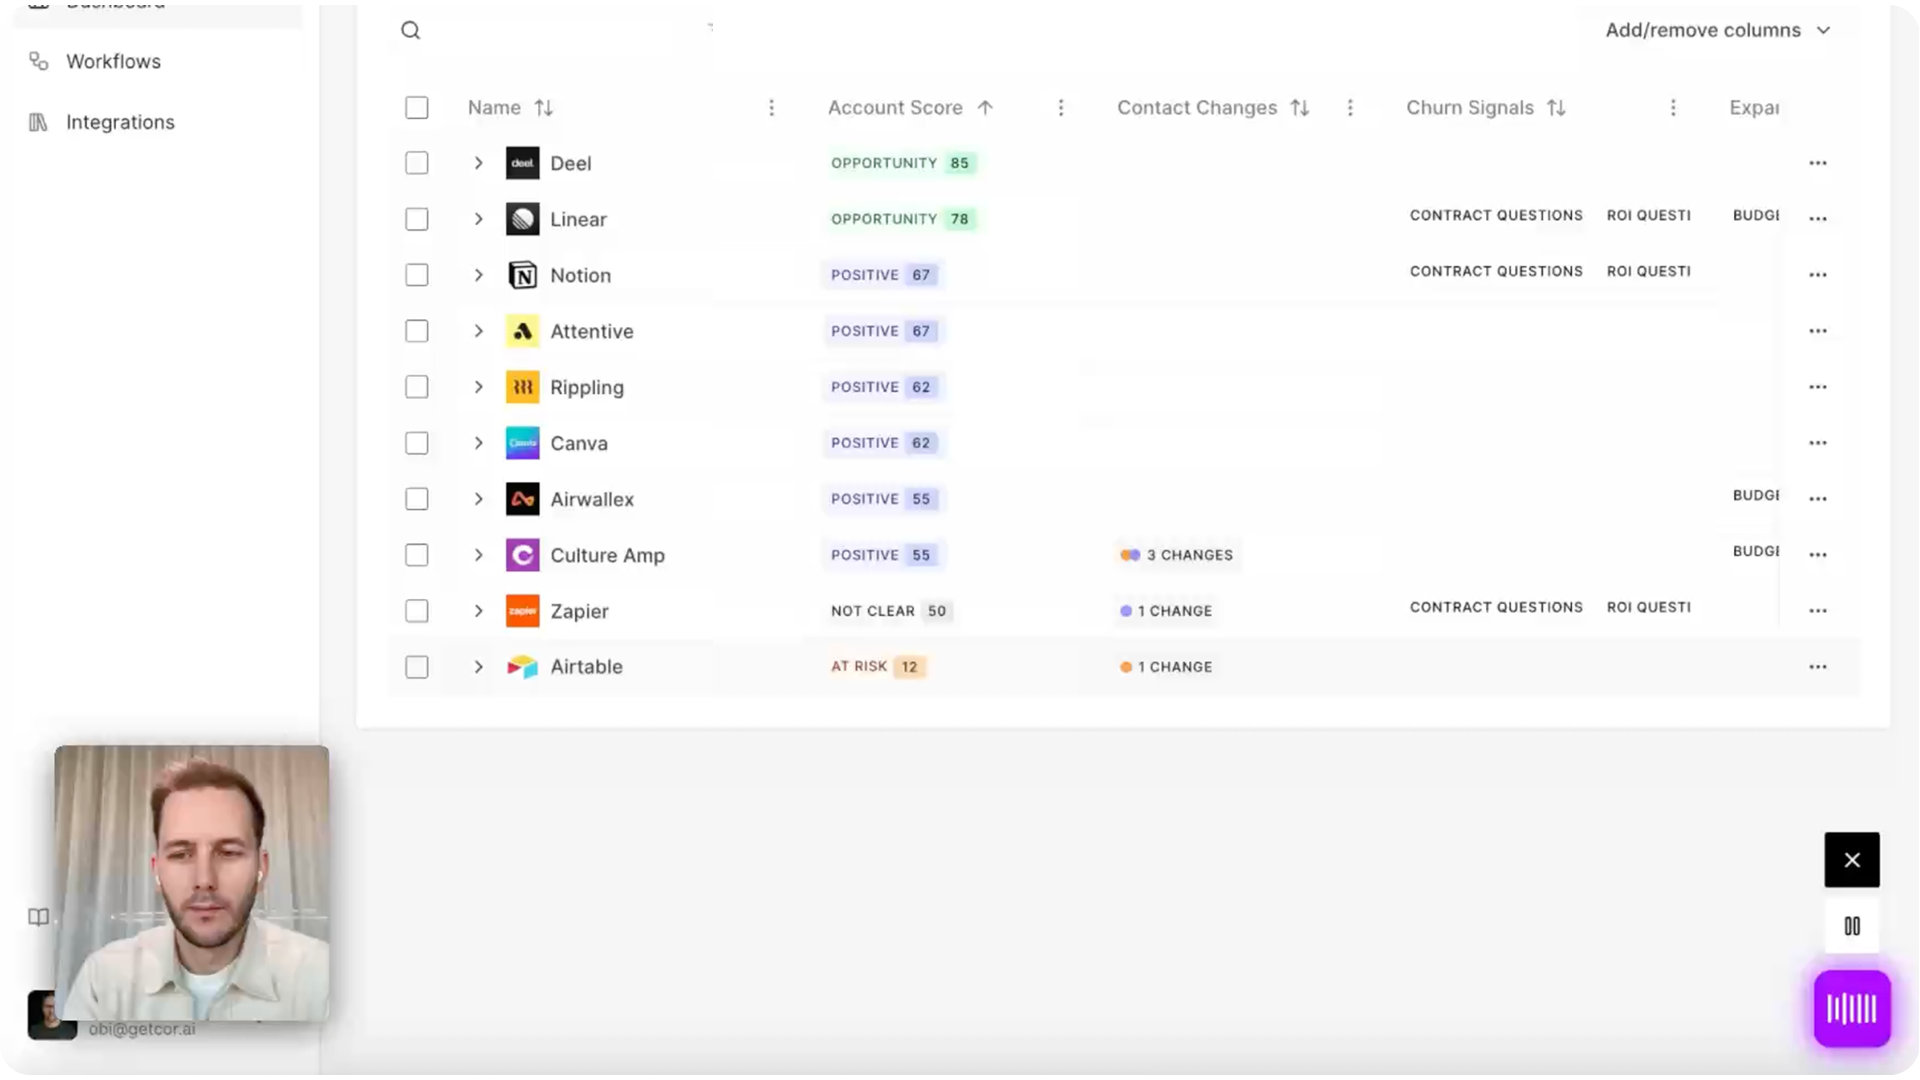Select the Airtable row checkbox
Image resolution: width=1920 pixels, height=1080 pixels.
coord(416,667)
